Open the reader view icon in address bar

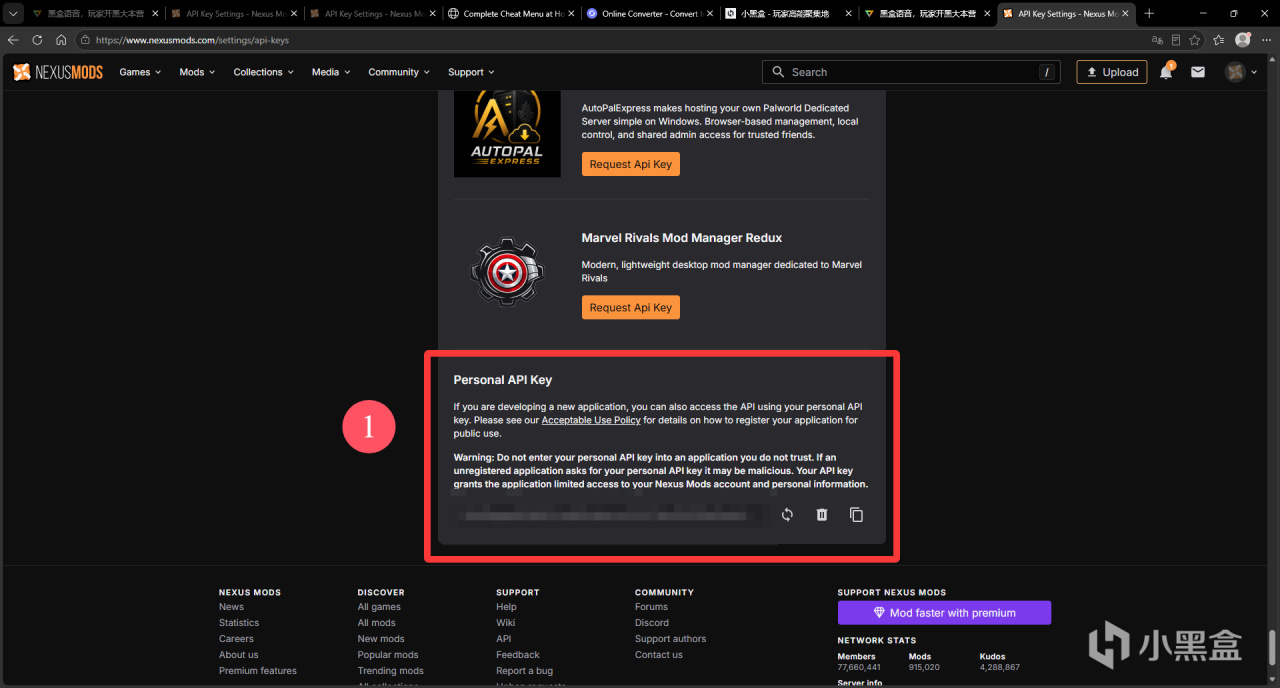(1175, 40)
